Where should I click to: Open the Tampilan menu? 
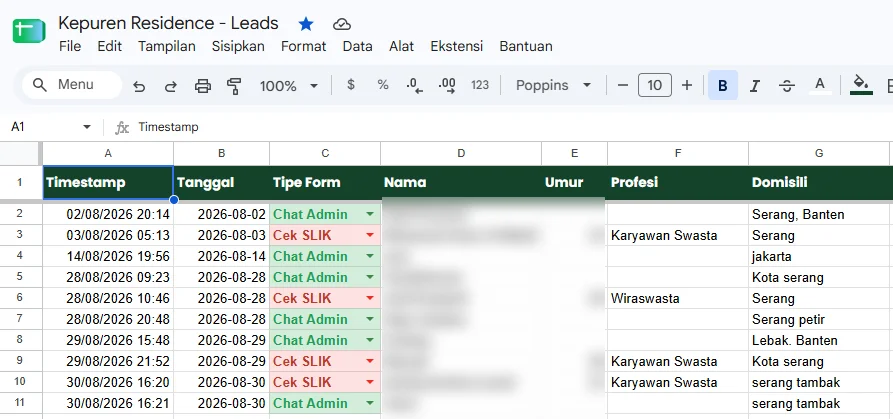point(167,46)
